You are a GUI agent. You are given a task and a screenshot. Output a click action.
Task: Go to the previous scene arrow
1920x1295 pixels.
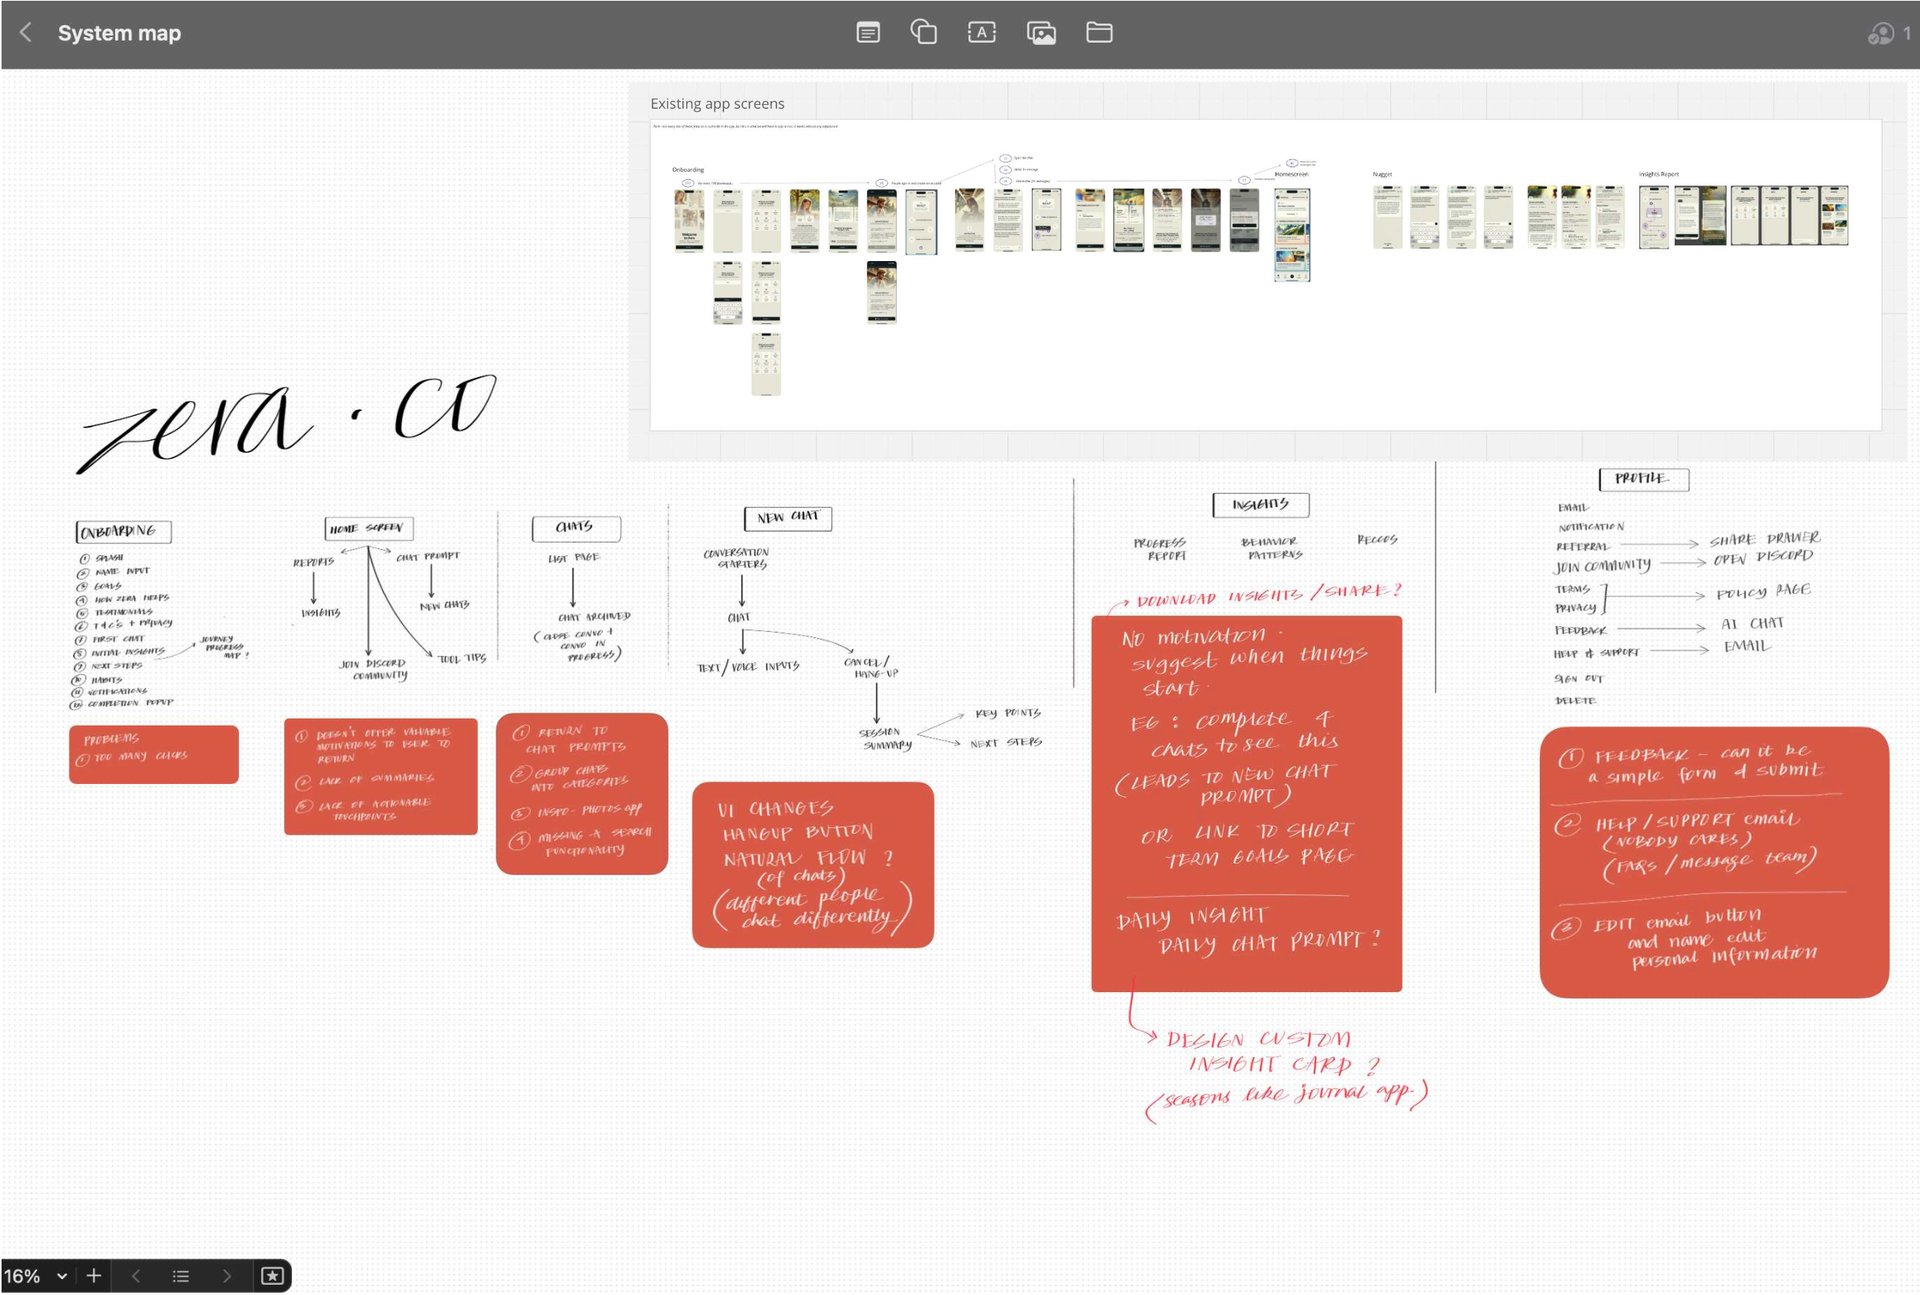coord(136,1275)
